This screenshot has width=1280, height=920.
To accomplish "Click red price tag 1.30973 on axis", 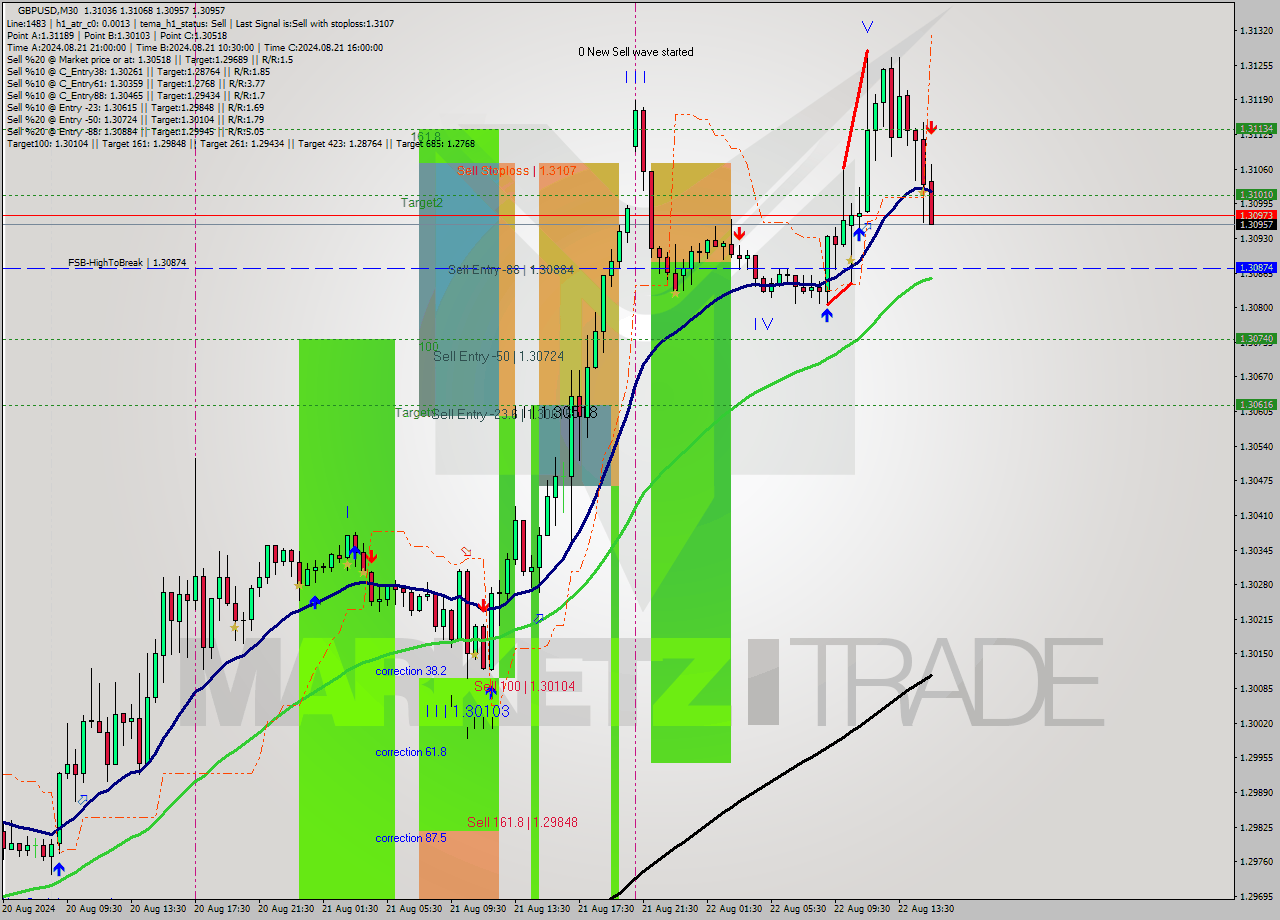I will [x=1256, y=215].
